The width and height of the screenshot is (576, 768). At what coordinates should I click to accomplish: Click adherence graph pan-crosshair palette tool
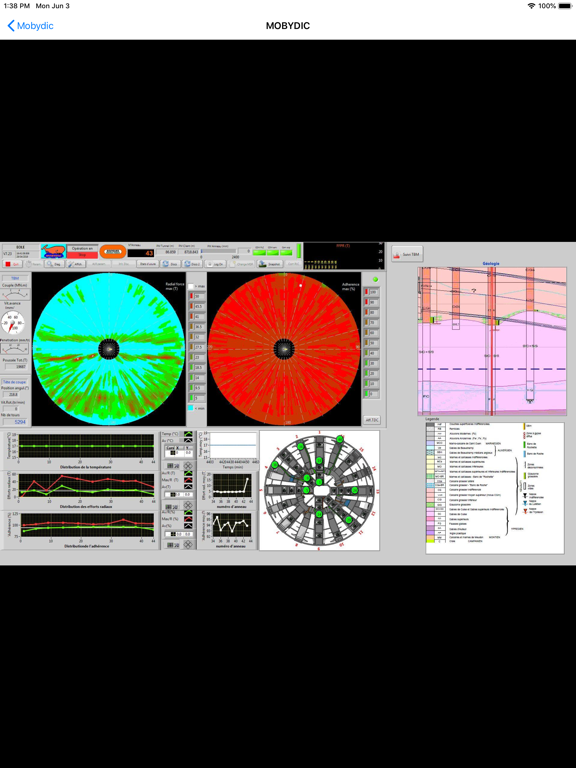[188, 545]
